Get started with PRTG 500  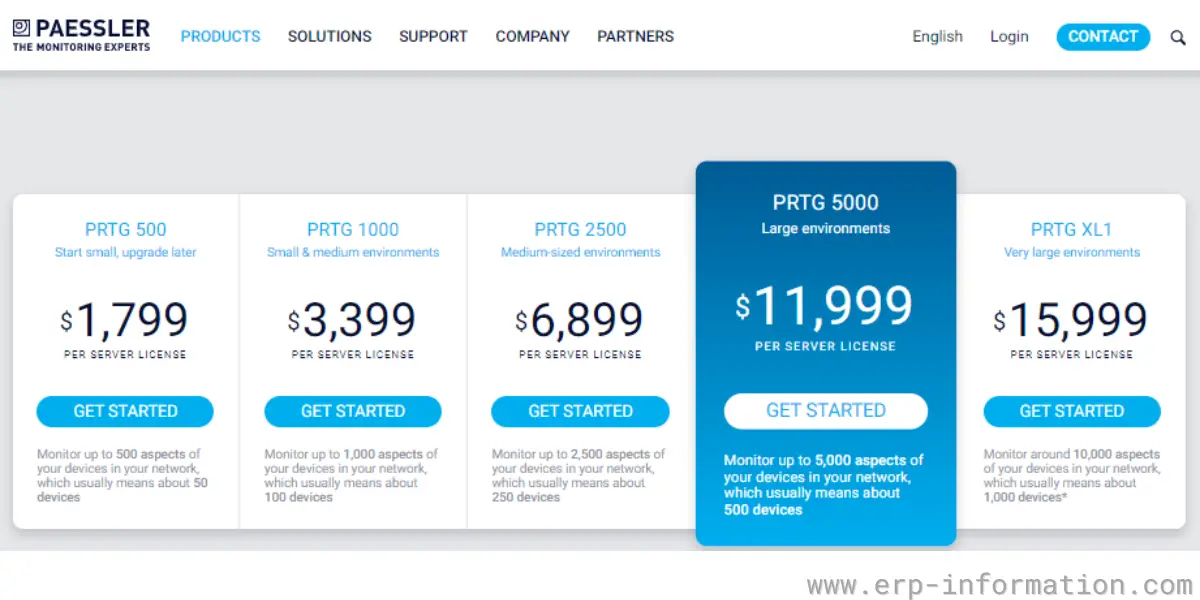[x=125, y=411]
